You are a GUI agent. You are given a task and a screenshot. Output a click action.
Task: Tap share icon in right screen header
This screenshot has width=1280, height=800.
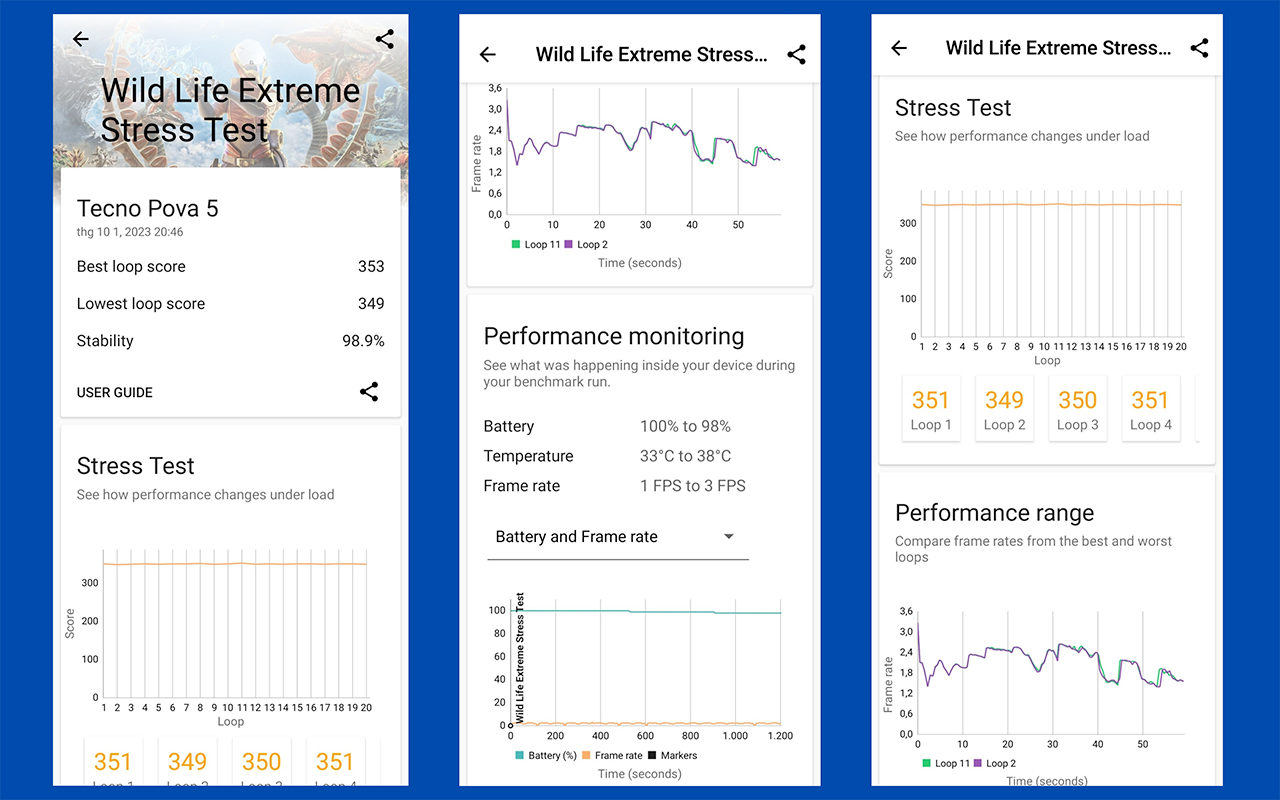pos(1200,48)
